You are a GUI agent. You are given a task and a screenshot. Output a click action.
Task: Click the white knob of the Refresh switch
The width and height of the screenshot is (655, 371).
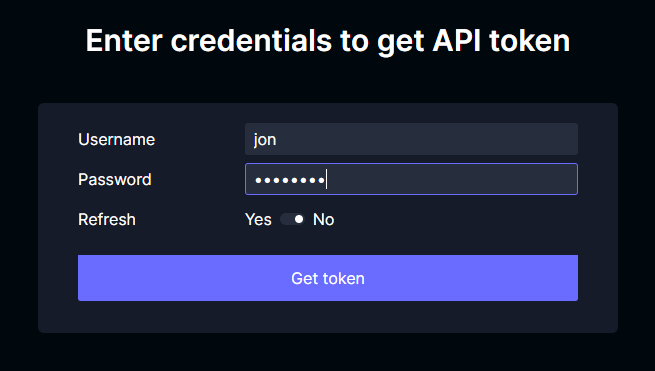tap(299, 219)
